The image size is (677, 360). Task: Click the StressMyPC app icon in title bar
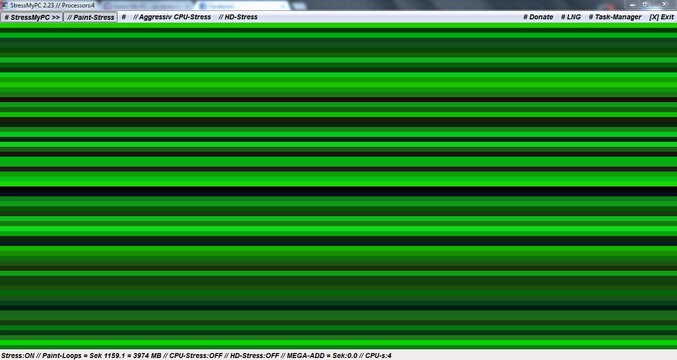(x=4, y=5)
